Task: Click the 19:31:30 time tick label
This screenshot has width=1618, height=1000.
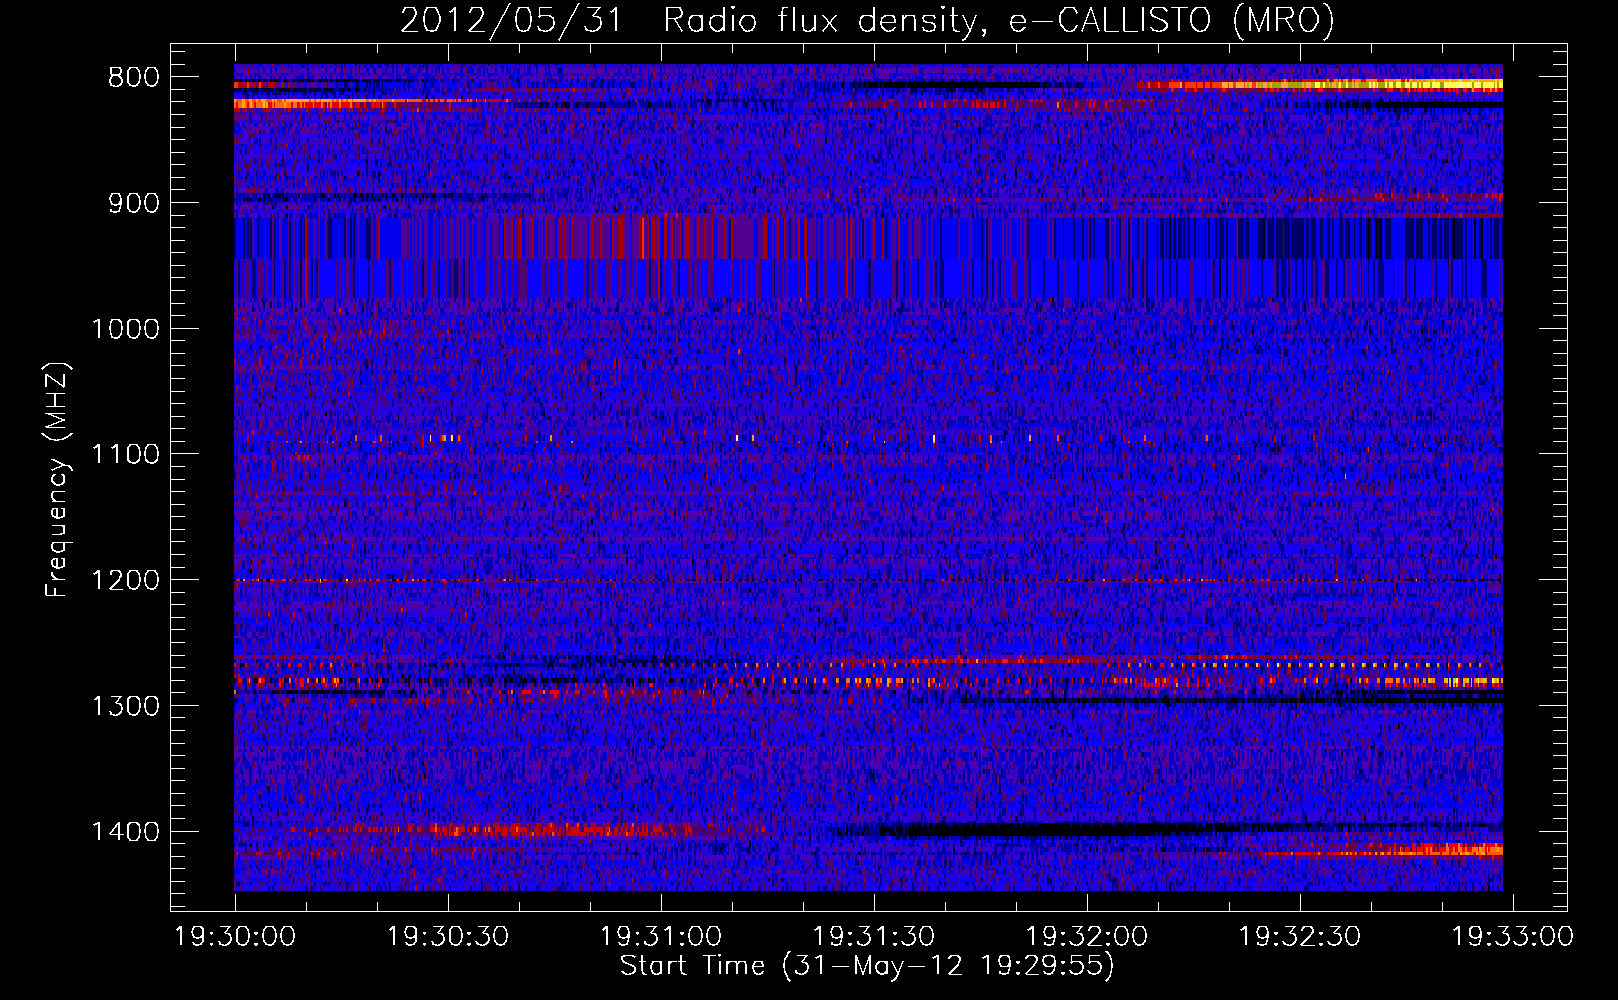Action: pos(874,937)
